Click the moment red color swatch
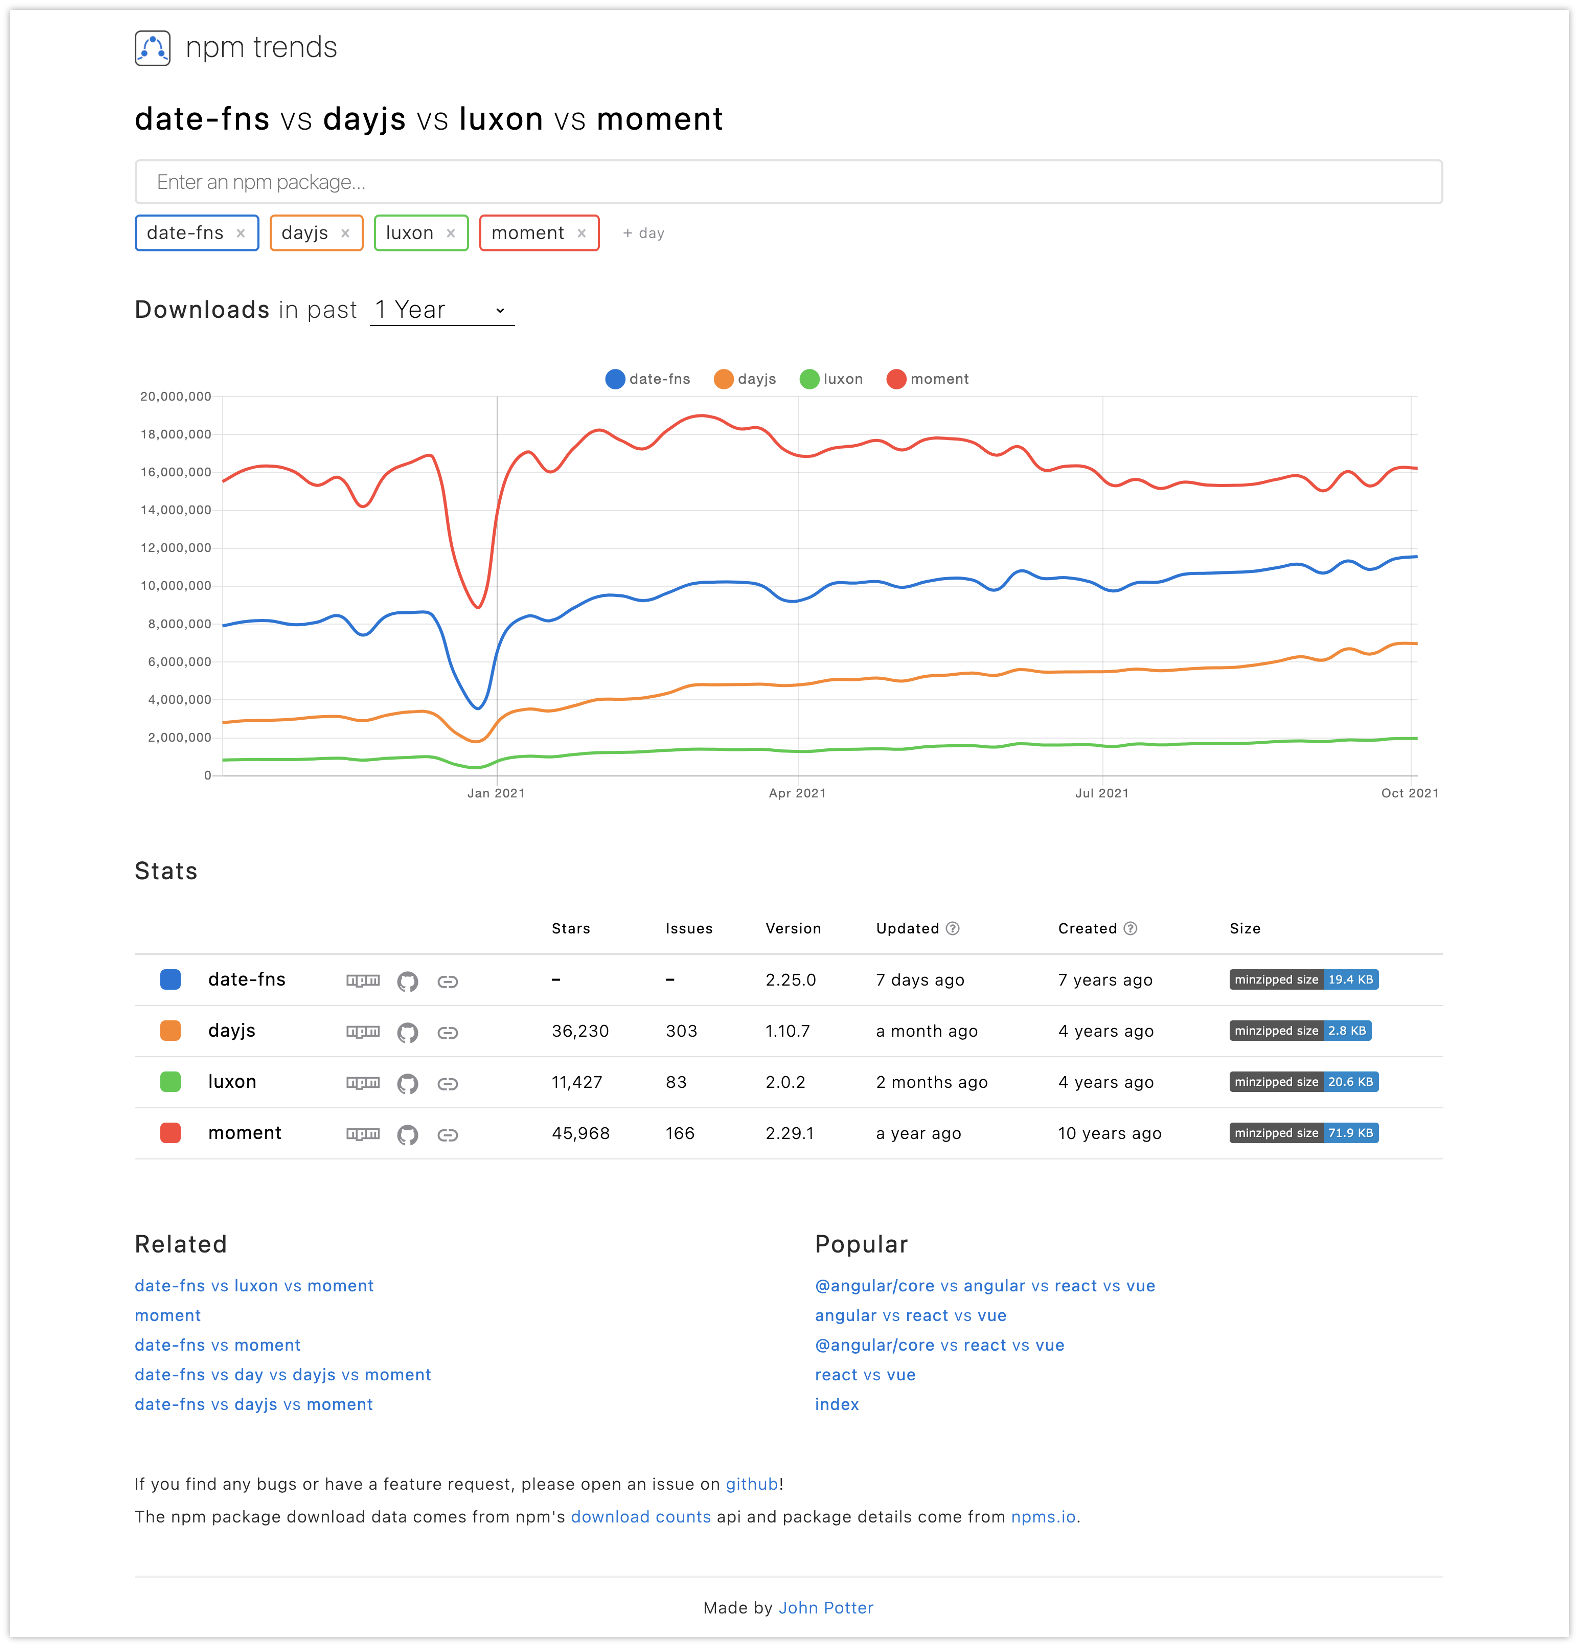This screenshot has width=1579, height=1647. tap(171, 1133)
